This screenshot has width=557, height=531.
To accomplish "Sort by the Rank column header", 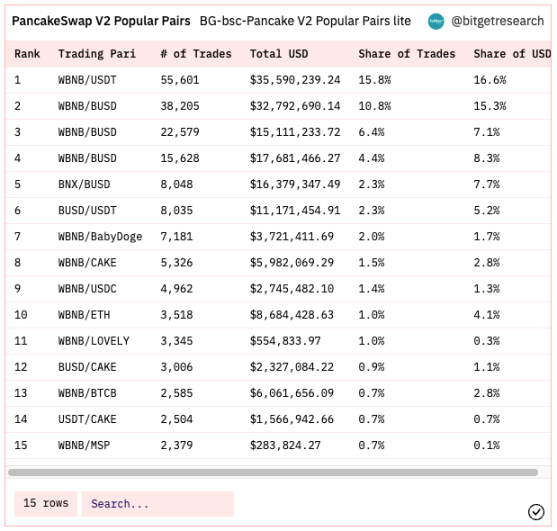I will (x=27, y=54).
